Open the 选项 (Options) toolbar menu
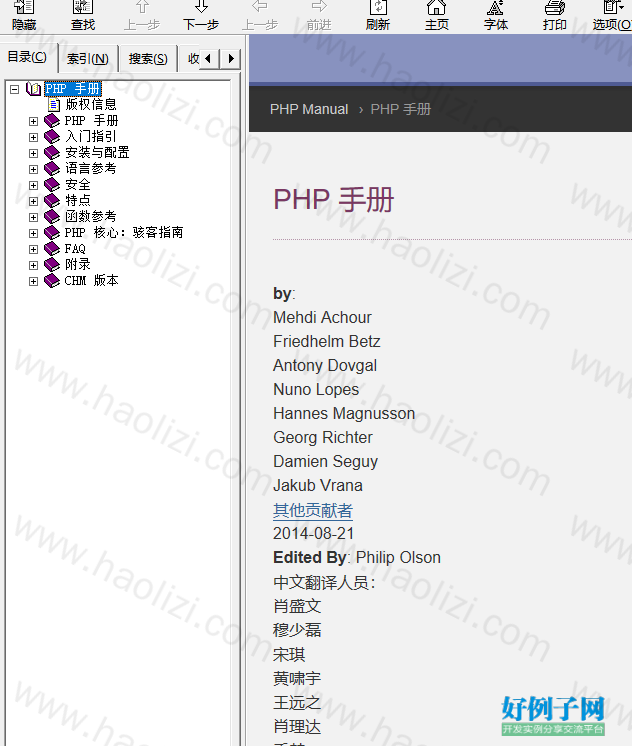Image resolution: width=632 pixels, height=746 pixels. click(x=612, y=15)
